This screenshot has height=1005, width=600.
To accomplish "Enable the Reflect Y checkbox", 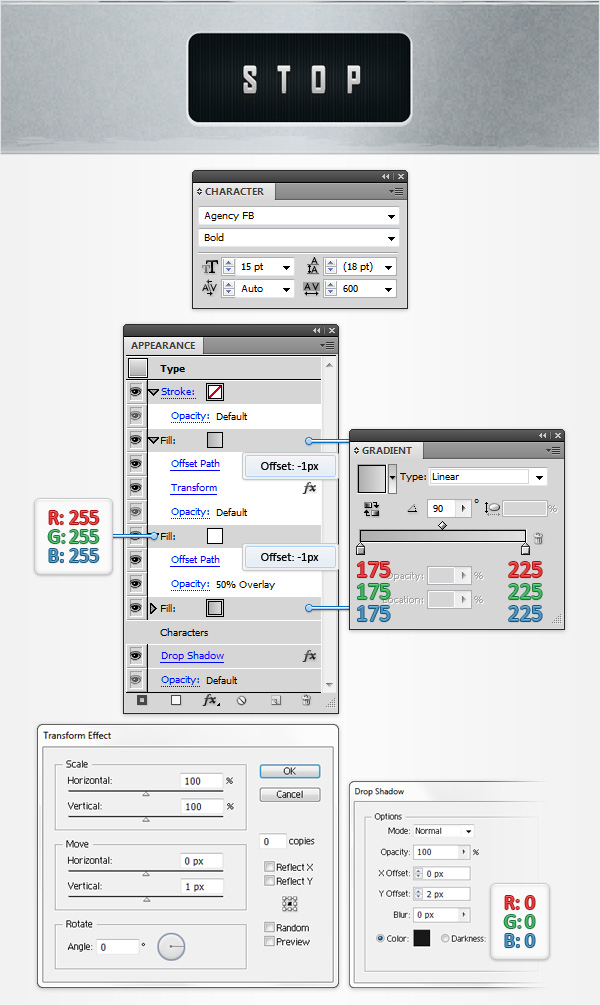I will click(269, 881).
